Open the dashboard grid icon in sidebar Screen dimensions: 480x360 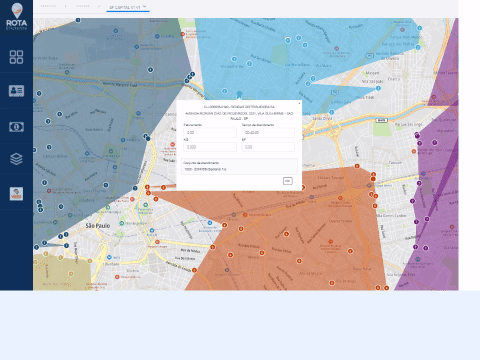16,57
